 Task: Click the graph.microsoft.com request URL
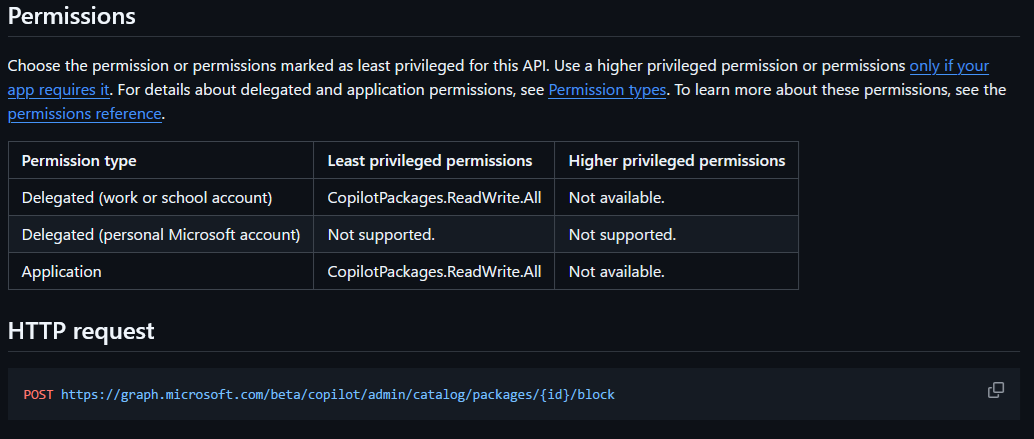[x=338, y=395]
